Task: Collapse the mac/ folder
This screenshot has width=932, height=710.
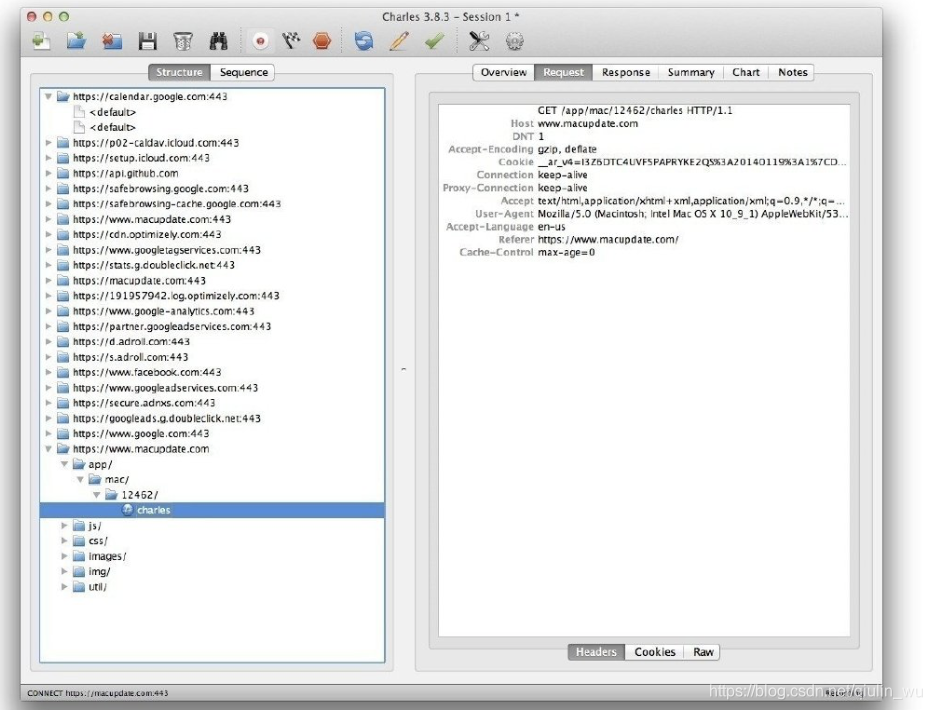Action: pos(80,479)
